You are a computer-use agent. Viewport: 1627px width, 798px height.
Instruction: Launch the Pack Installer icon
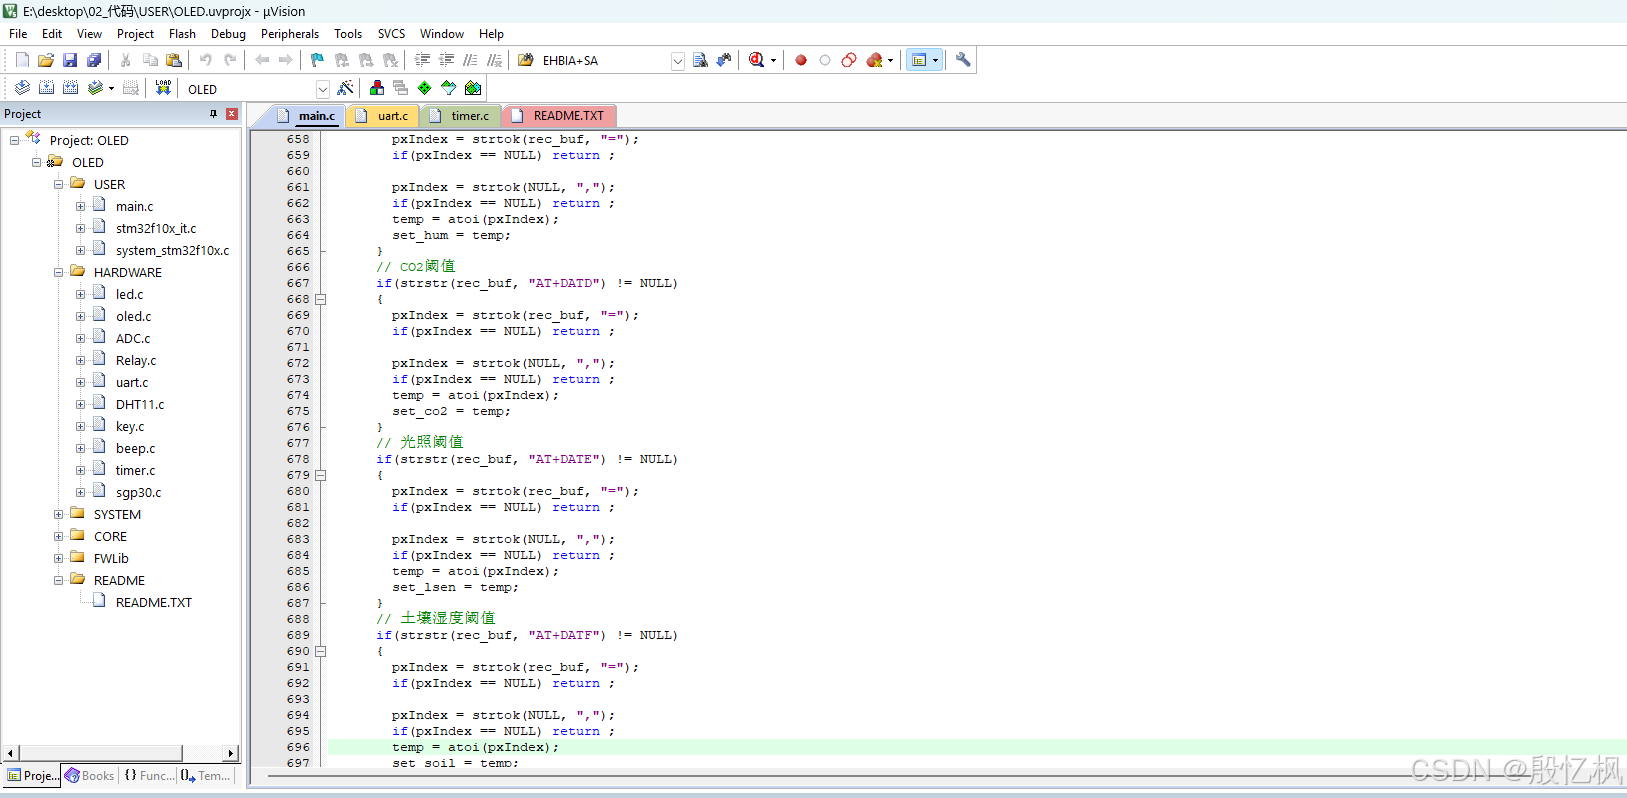[x=473, y=88]
